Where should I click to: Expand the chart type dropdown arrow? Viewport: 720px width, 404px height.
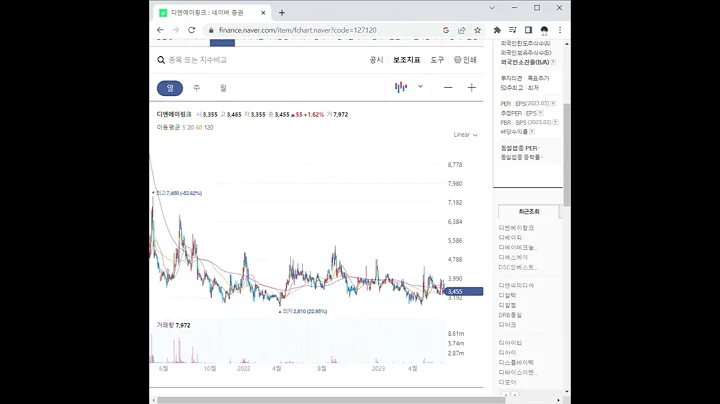420,86
